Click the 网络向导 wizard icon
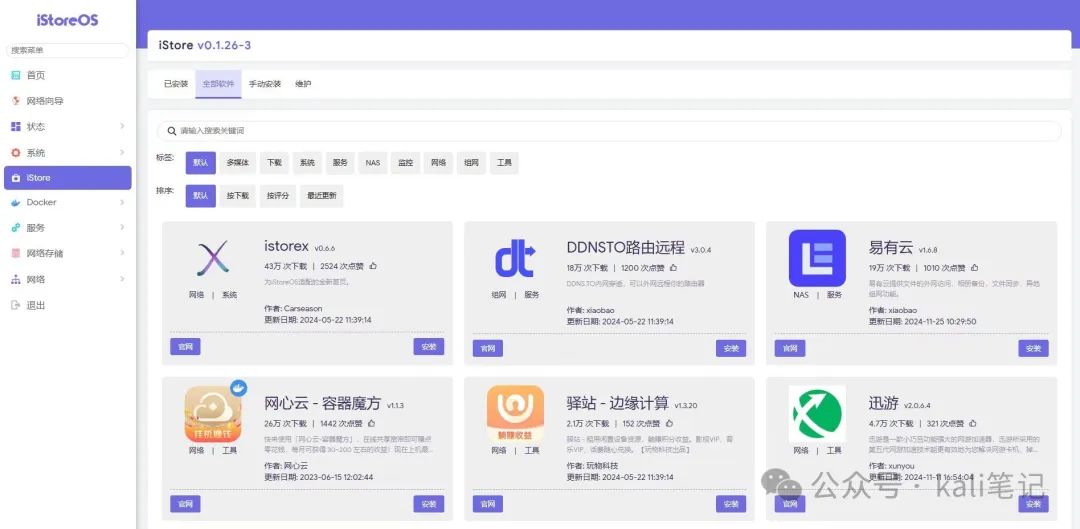Screen dimensions: 1080x529 click(16, 101)
